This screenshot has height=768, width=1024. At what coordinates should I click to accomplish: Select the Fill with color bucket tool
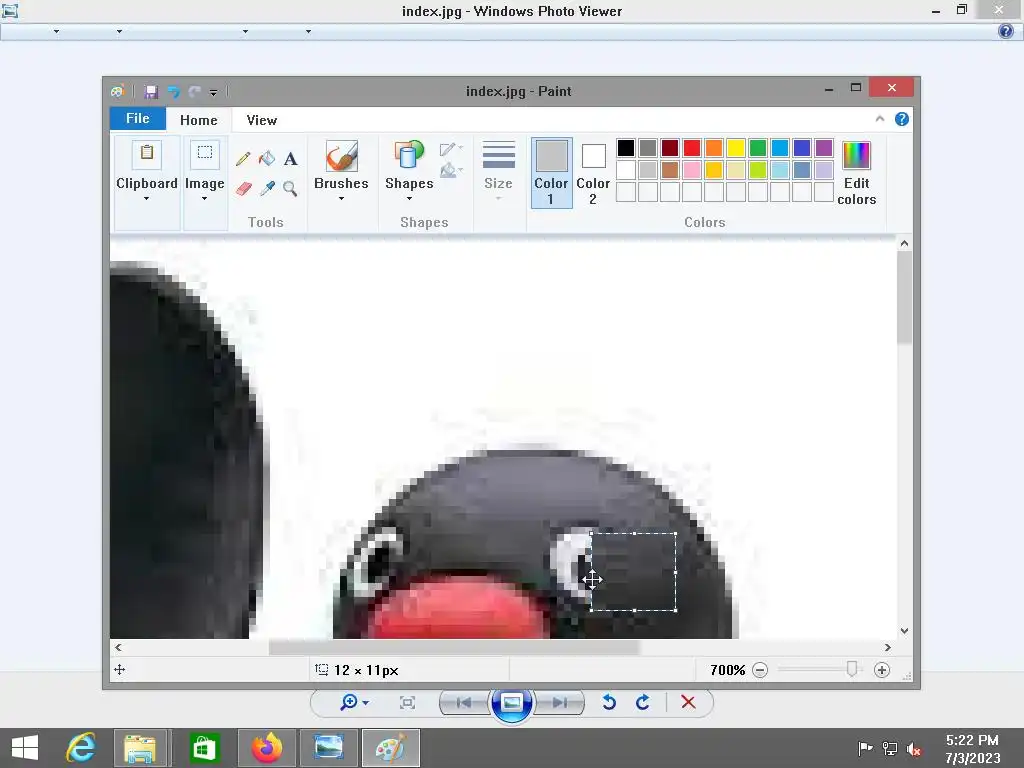(266, 159)
